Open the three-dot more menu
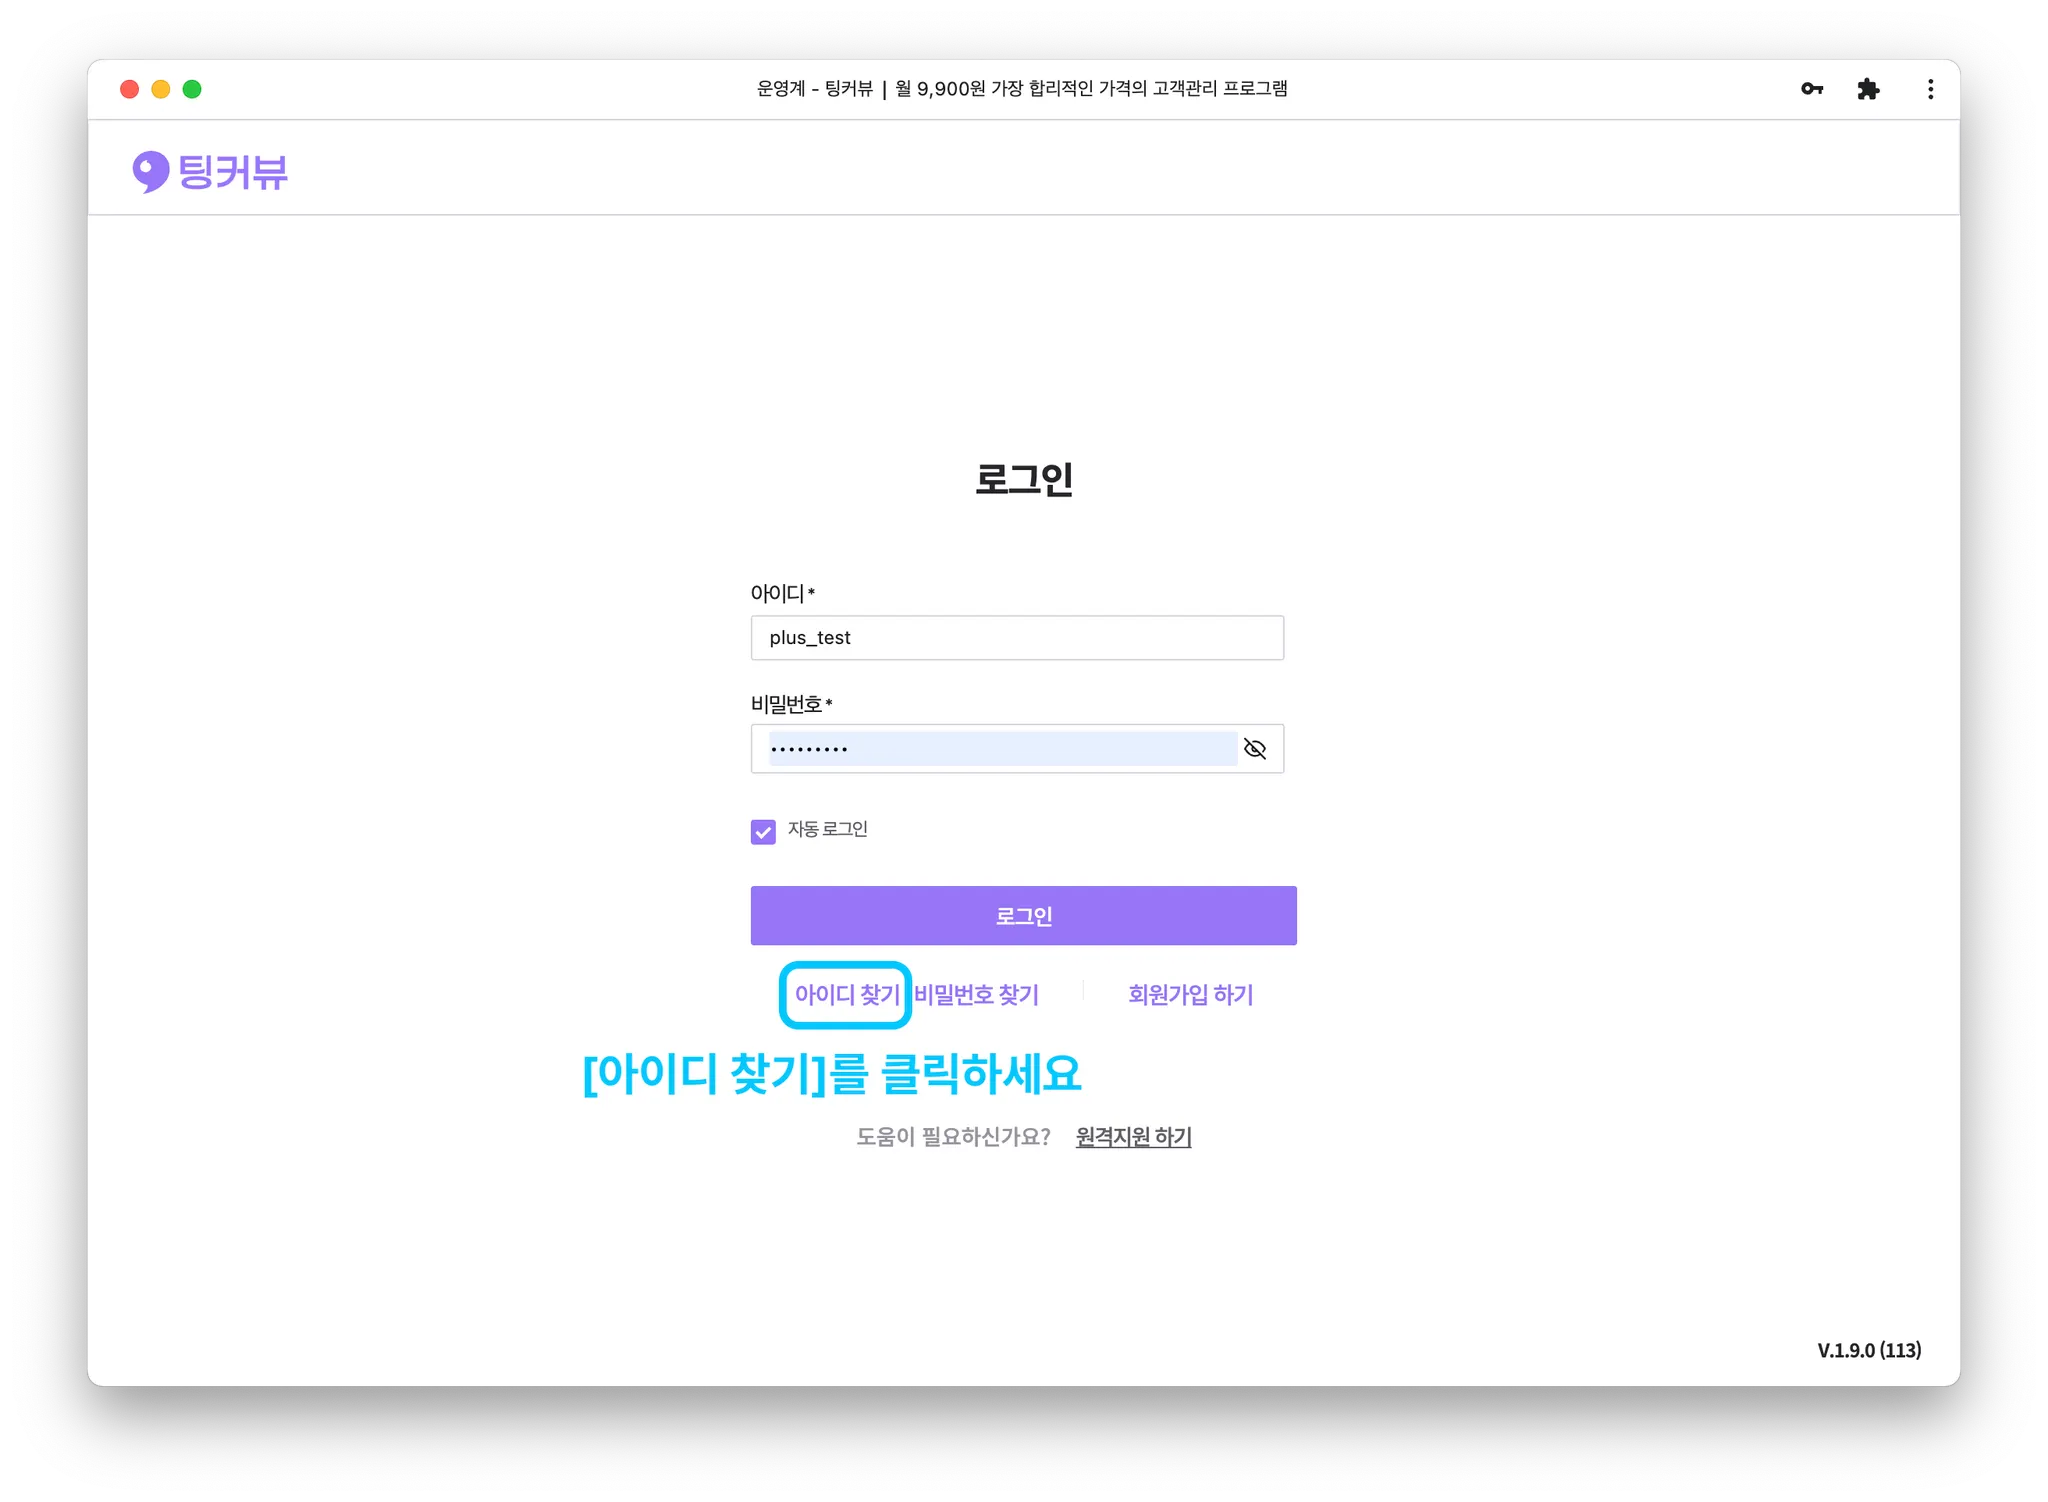 [x=1930, y=89]
